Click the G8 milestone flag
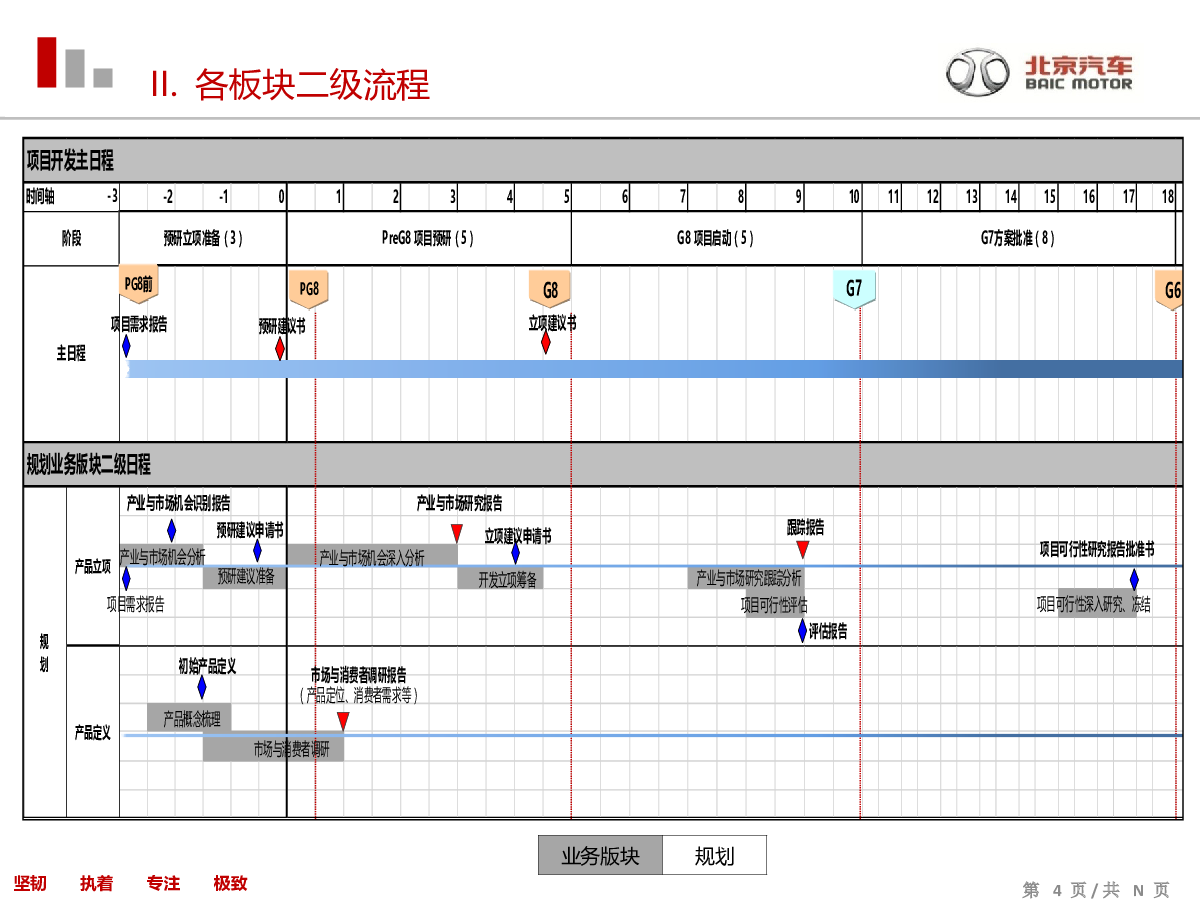The image size is (1200, 900). [550, 291]
